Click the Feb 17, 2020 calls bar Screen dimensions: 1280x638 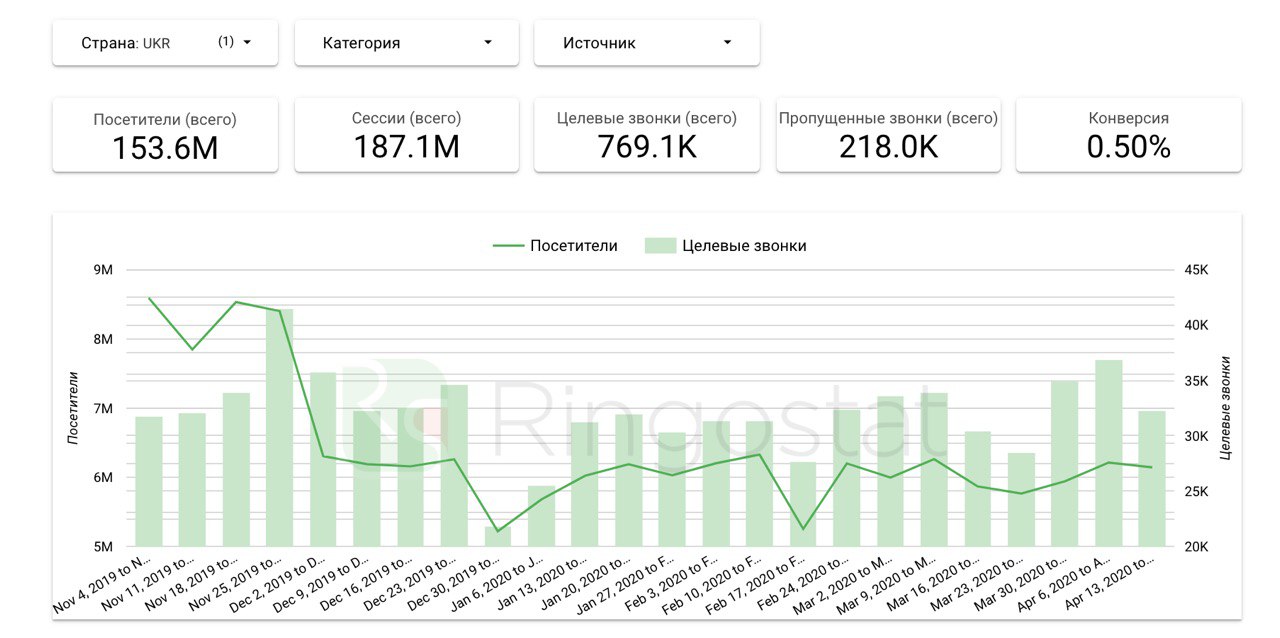pos(803,505)
